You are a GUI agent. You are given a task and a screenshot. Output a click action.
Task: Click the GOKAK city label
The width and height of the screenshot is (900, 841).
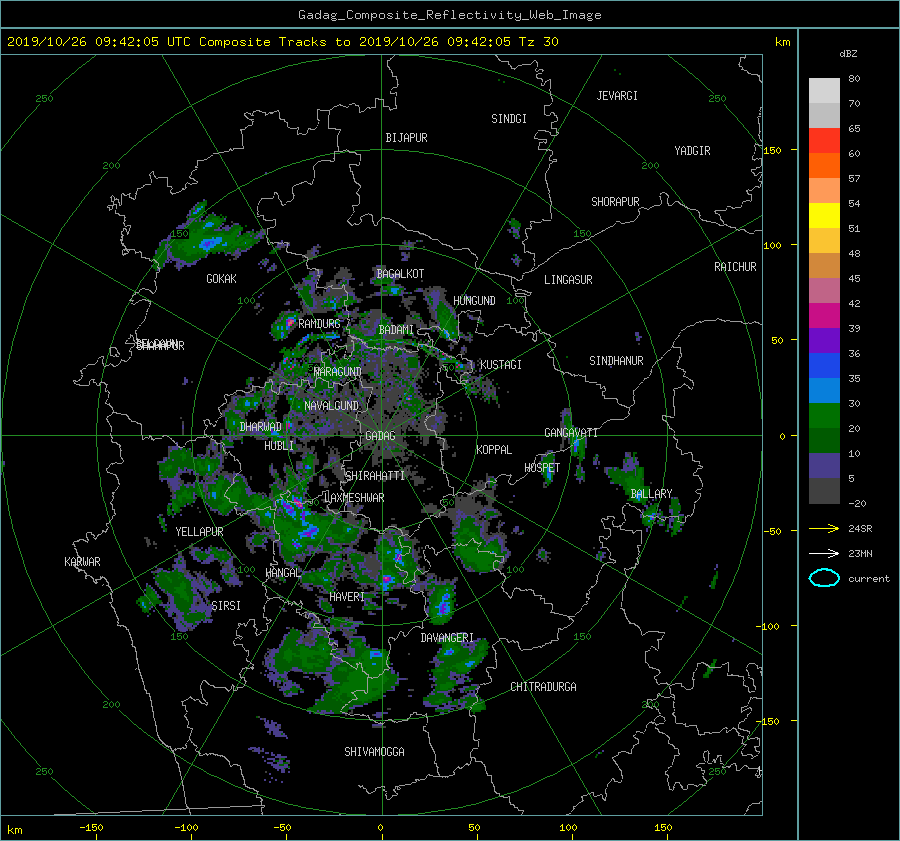[222, 279]
